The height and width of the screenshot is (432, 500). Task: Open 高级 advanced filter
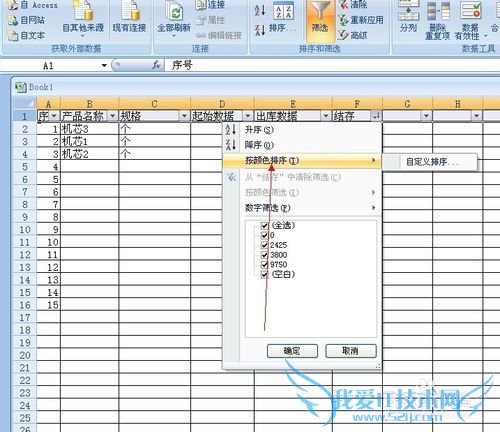[x=353, y=35]
